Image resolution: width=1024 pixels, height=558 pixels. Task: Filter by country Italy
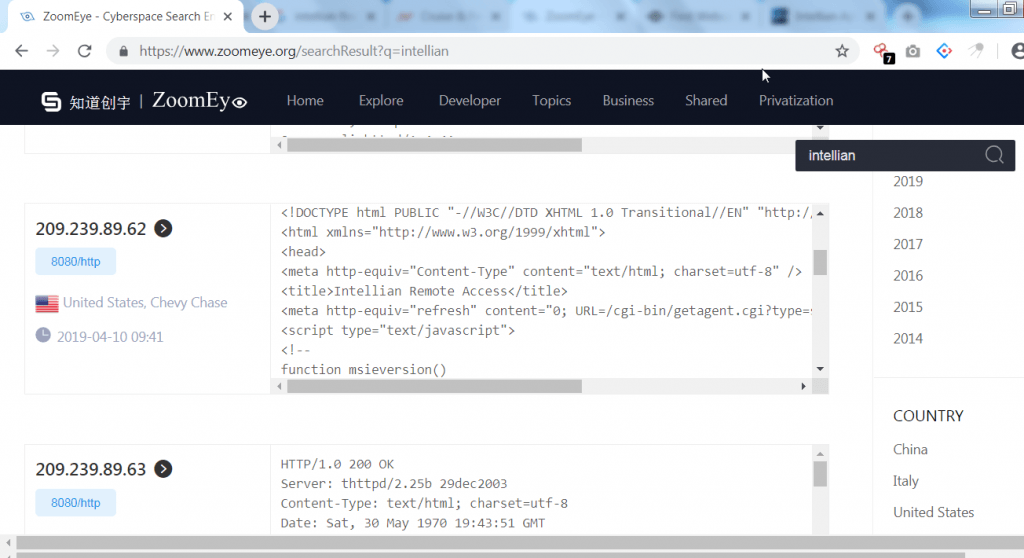click(x=906, y=480)
